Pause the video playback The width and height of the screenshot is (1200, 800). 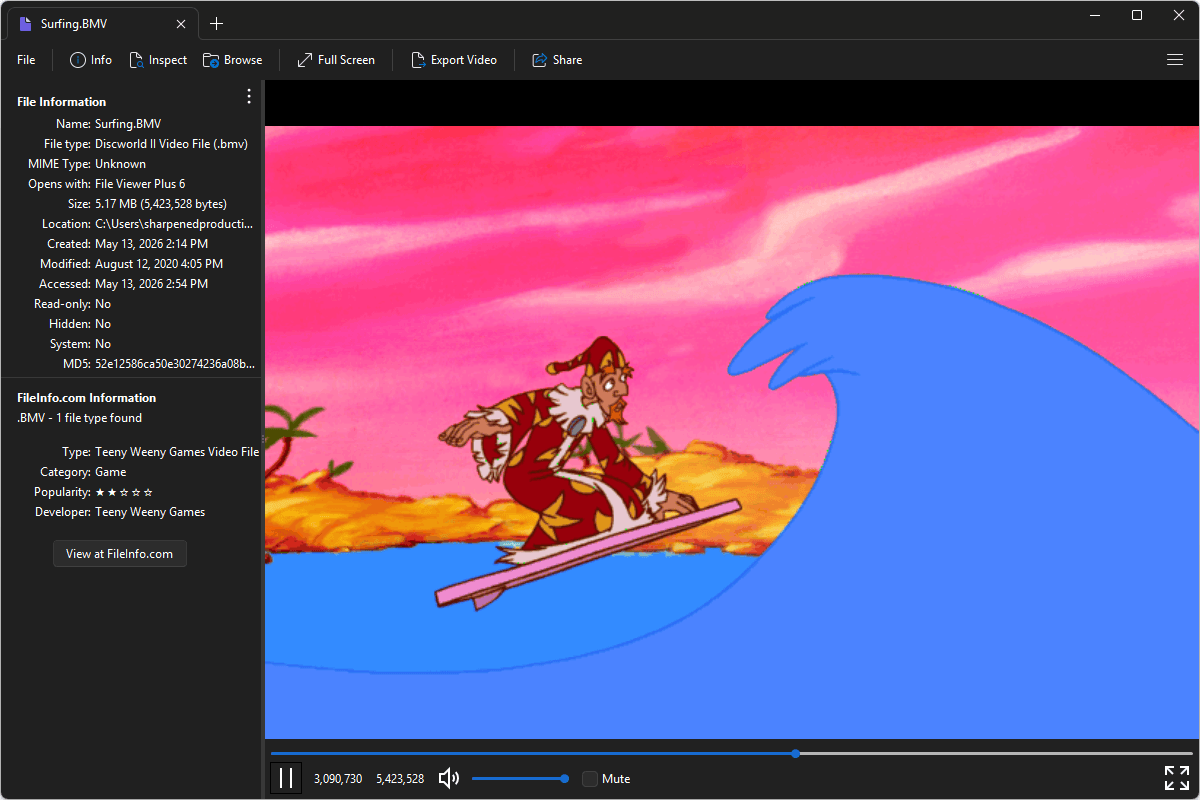(x=286, y=778)
